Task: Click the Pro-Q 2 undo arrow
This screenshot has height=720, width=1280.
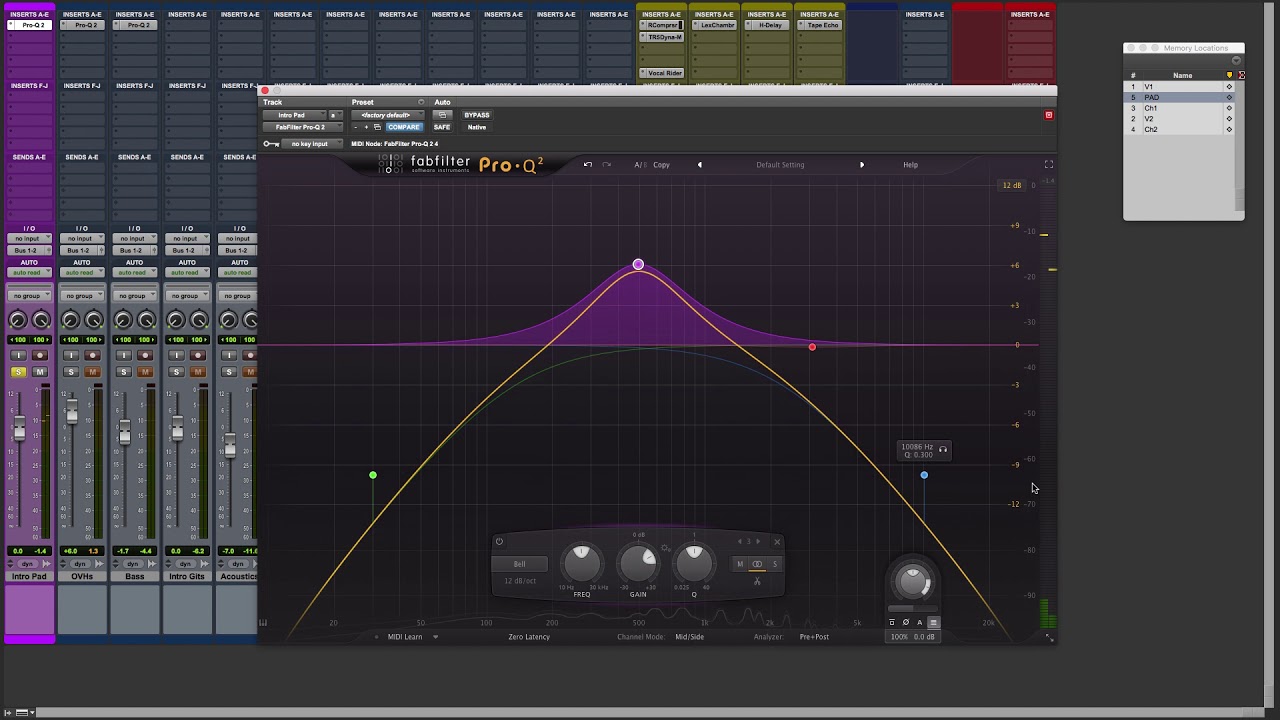Action: 588,164
